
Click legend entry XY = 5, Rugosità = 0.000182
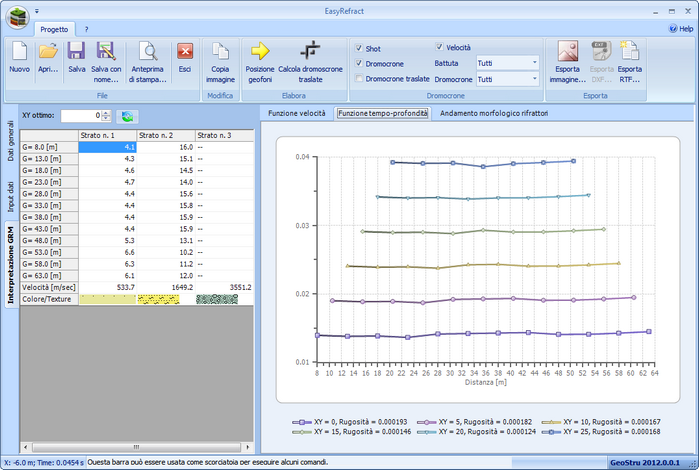click(x=474, y=422)
